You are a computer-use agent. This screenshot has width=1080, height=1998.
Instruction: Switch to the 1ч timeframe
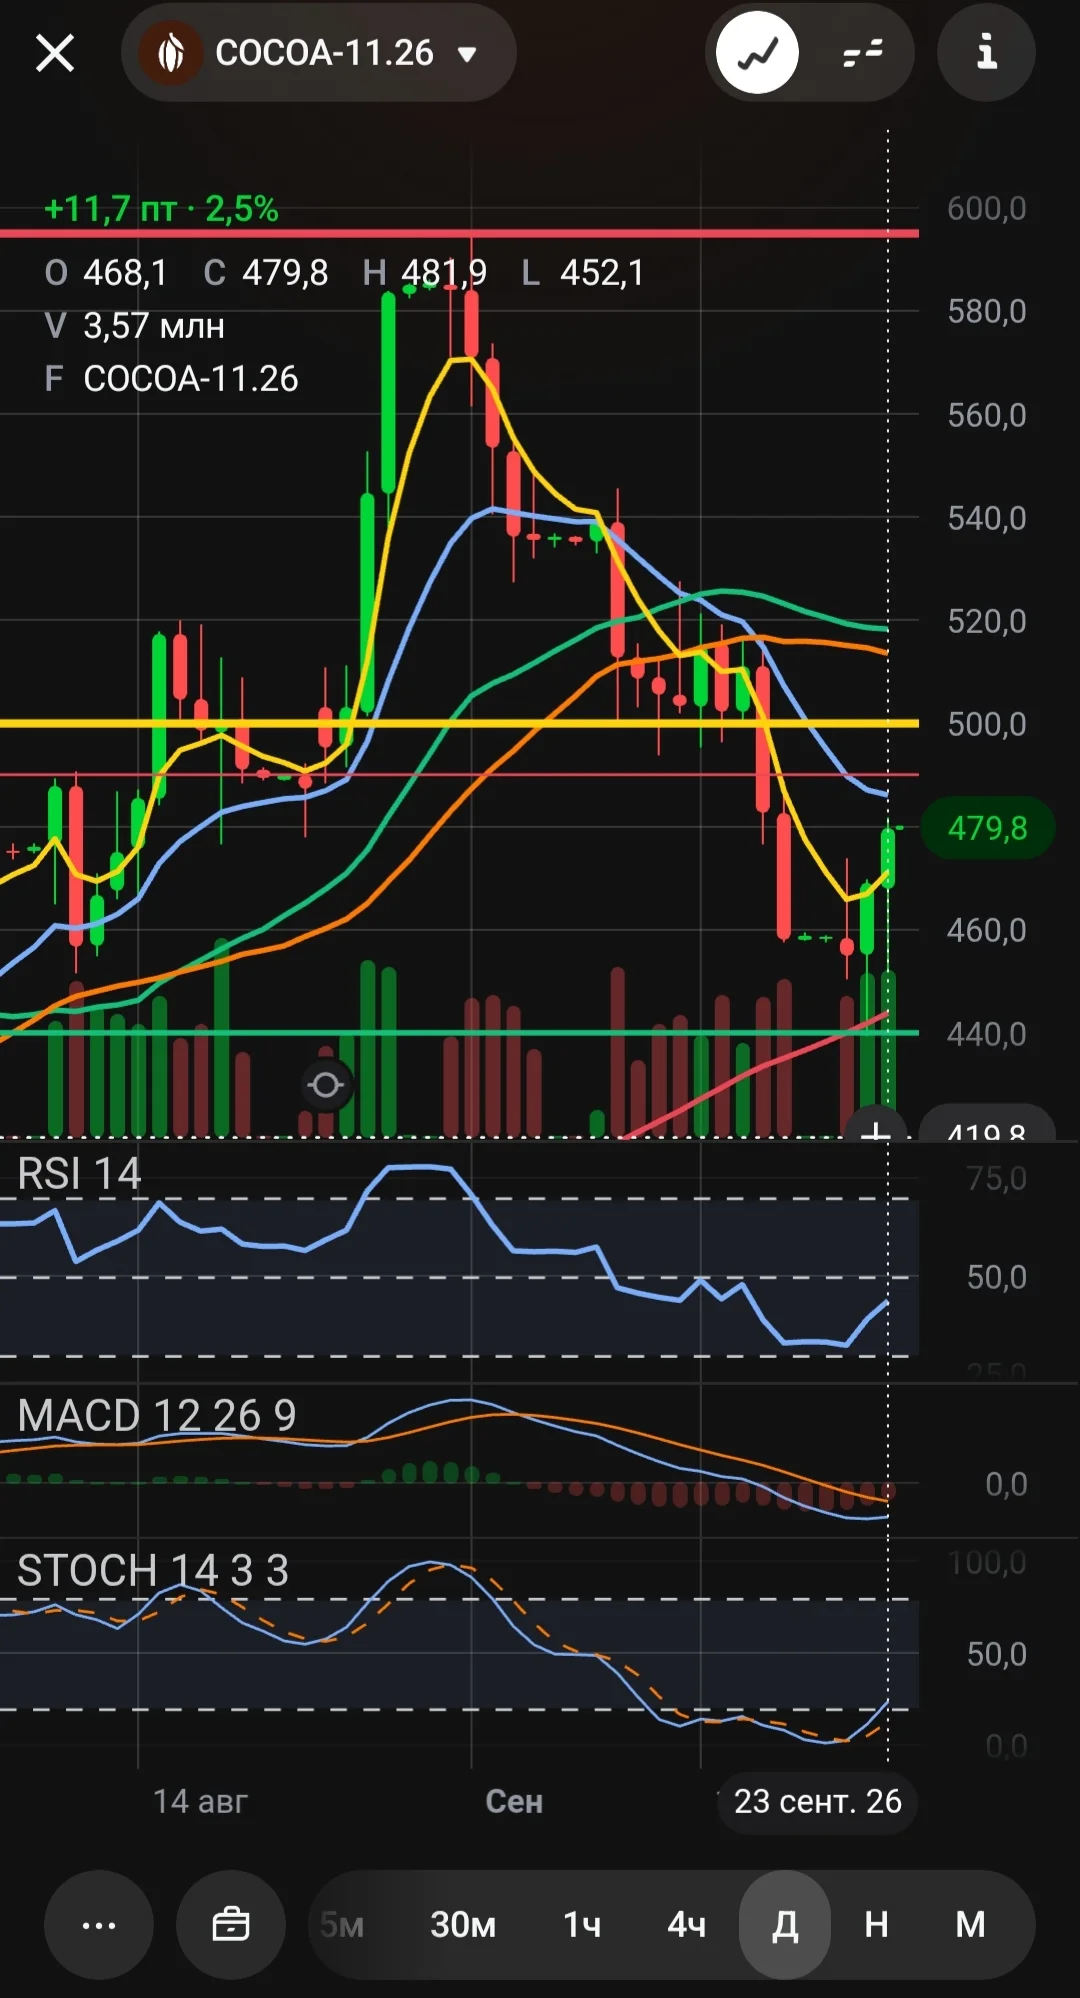pyautogui.click(x=582, y=1925)
